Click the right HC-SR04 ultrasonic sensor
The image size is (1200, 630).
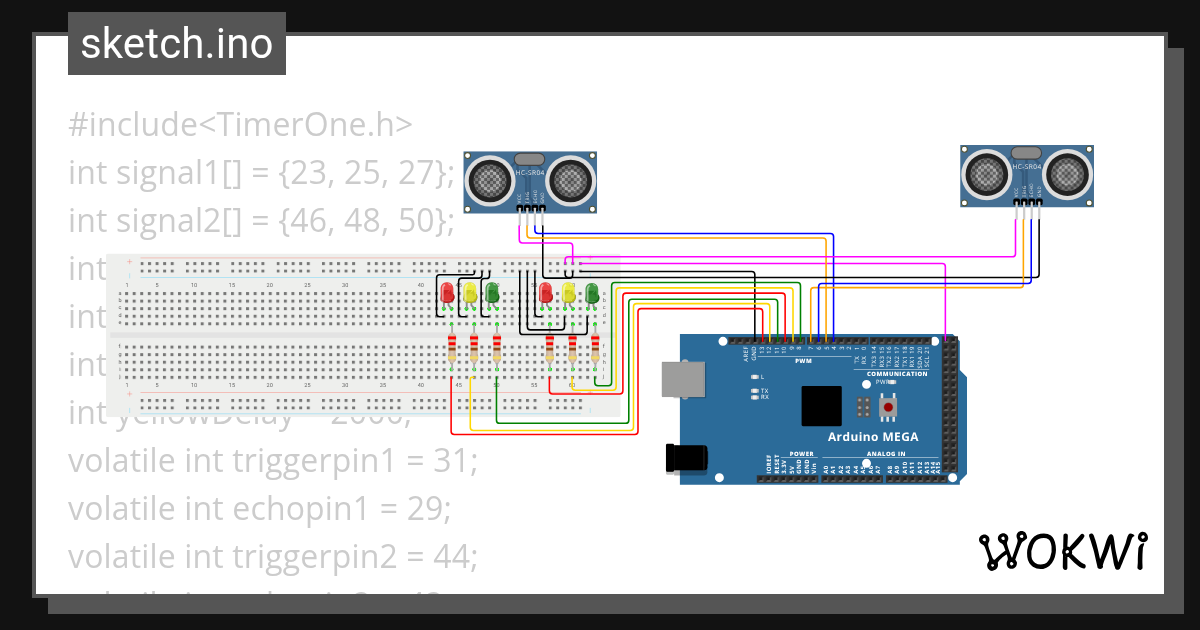[1025, 175]
